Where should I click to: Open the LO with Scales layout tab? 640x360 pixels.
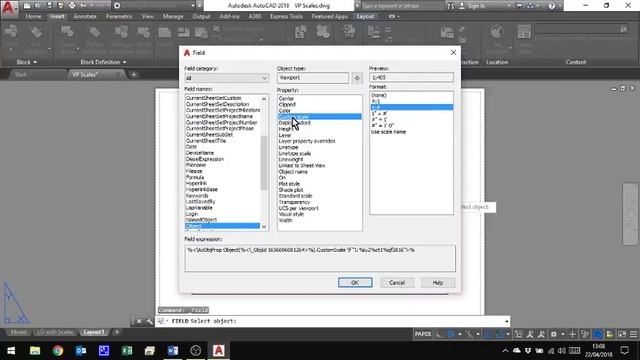pos(55,332)
